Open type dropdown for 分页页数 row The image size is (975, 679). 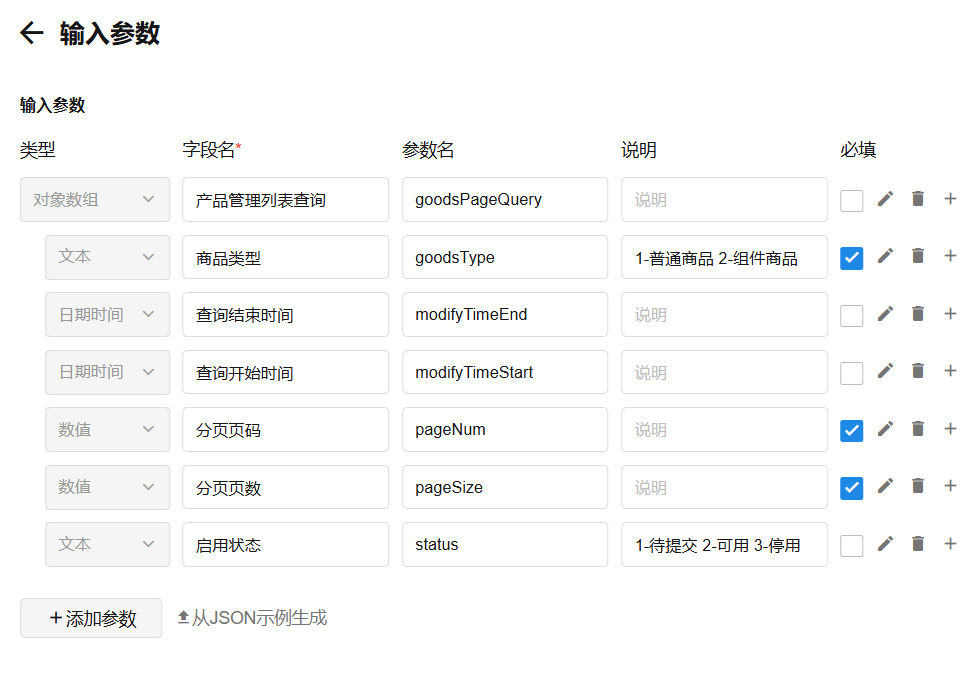click(x=108, y=487)
